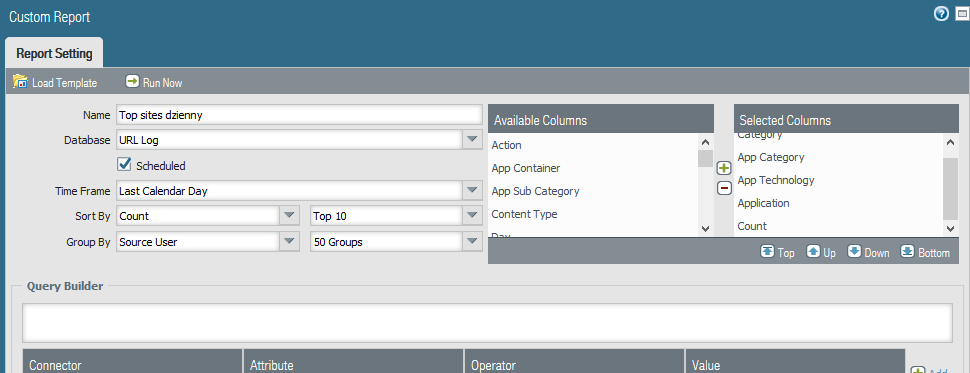The height and width of the screenshot is (373, 970).
Task: Select the Report Setting tab
Action: coord(54,53)
